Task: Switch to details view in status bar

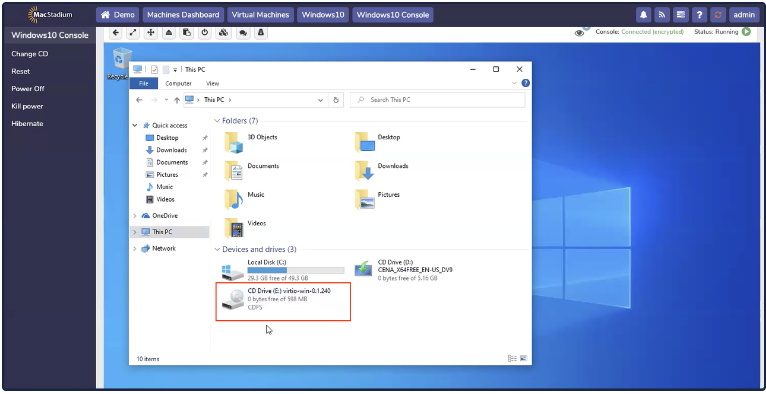Action: tap(512, 358)
